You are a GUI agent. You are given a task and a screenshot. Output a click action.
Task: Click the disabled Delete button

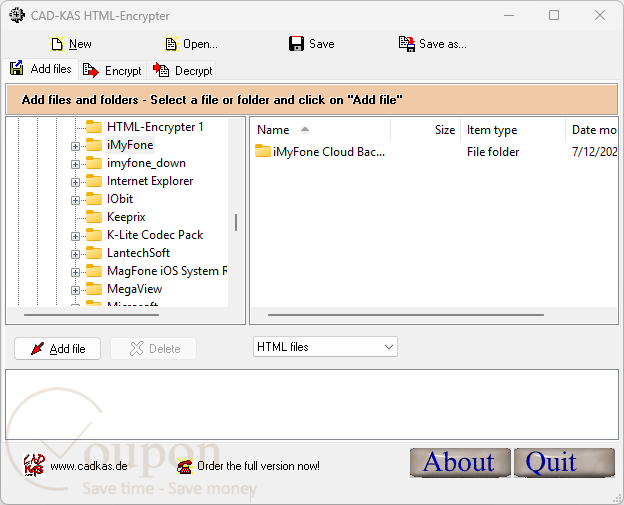click(153, 349)
